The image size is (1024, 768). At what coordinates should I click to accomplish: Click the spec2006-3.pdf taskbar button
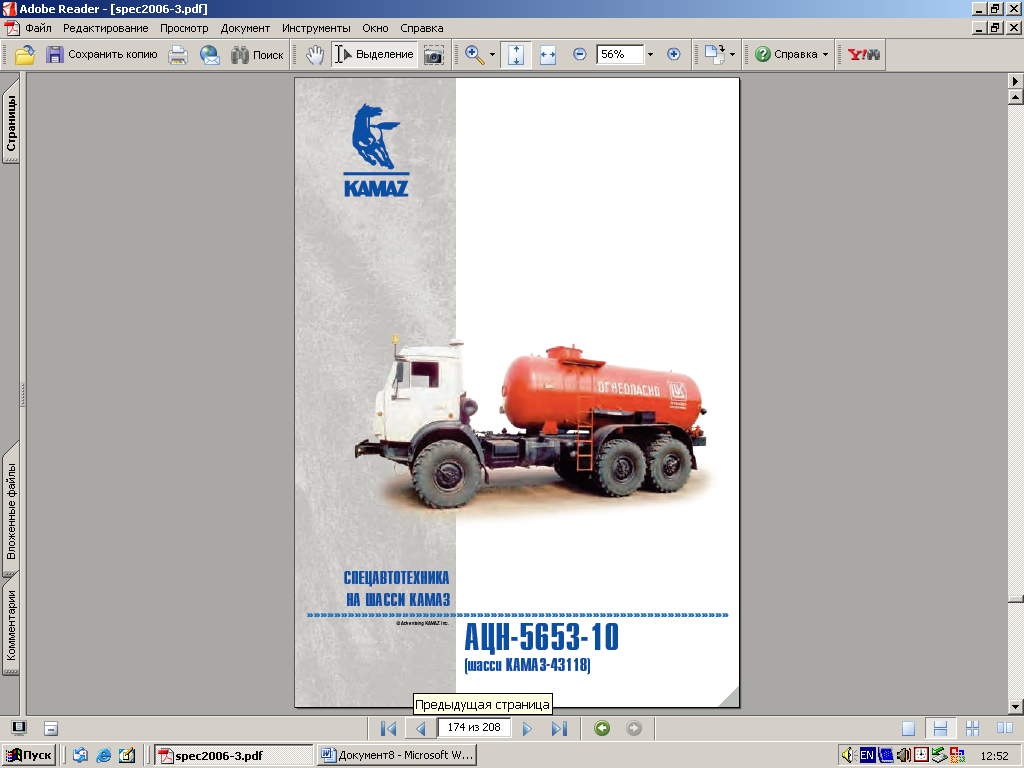pos(233,756)
